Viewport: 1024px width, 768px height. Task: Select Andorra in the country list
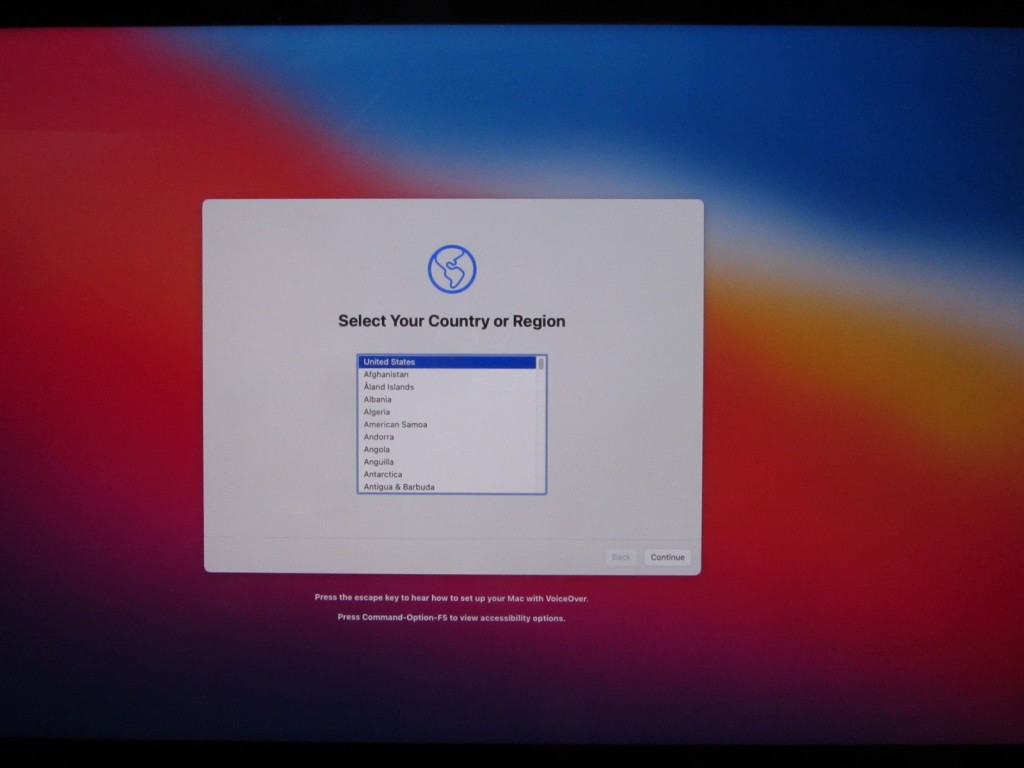(x=447, y=437)
